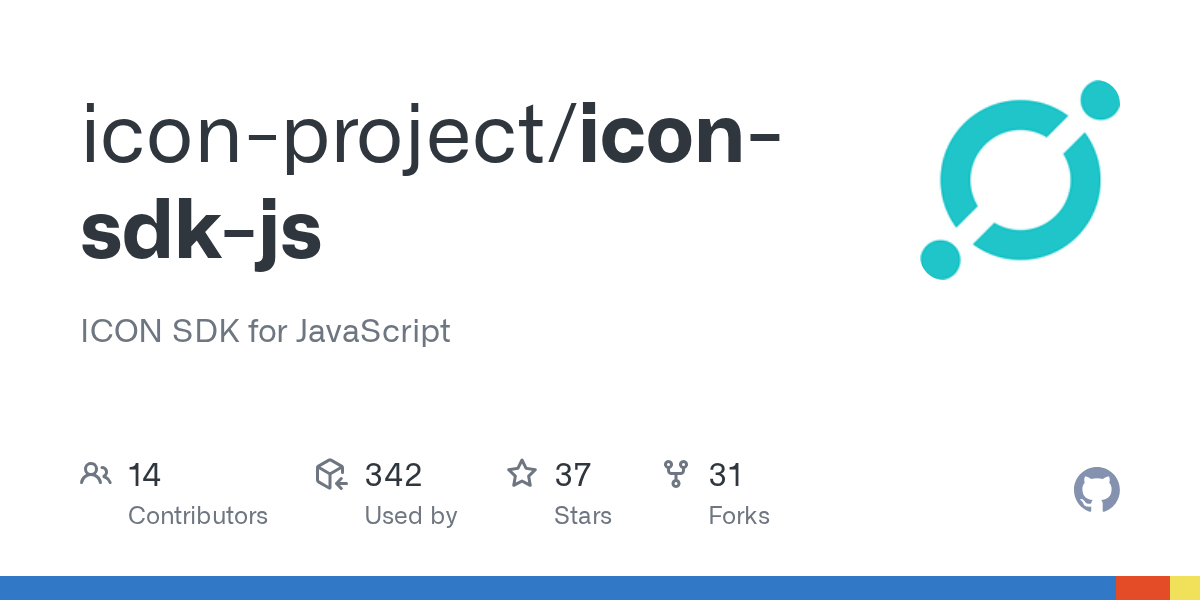
Task: Click the Used by package icon
Action: pos(331,474)
